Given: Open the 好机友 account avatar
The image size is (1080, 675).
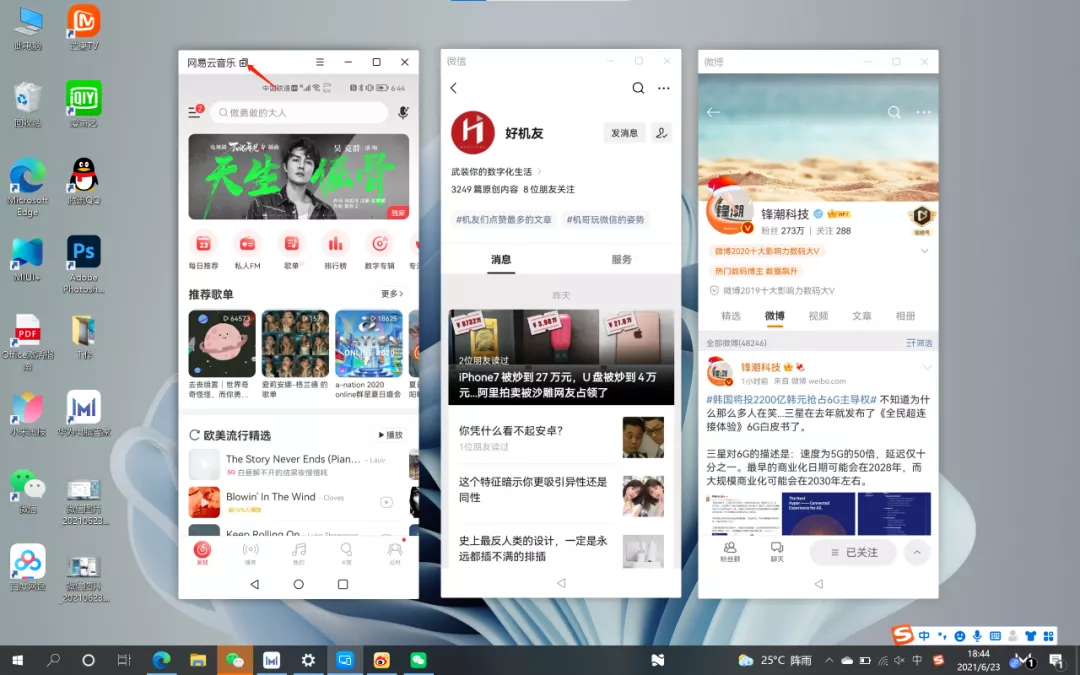Looking at the screenshot, I should [472, 132].
